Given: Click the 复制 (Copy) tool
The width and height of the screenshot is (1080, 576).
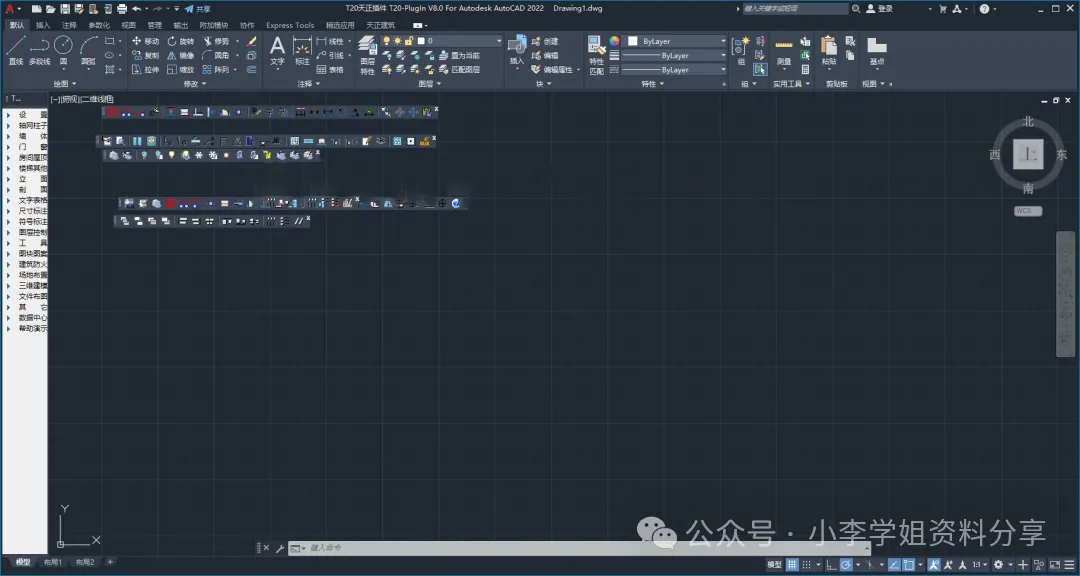Looking at the screenshot, I should coord(145,55).
